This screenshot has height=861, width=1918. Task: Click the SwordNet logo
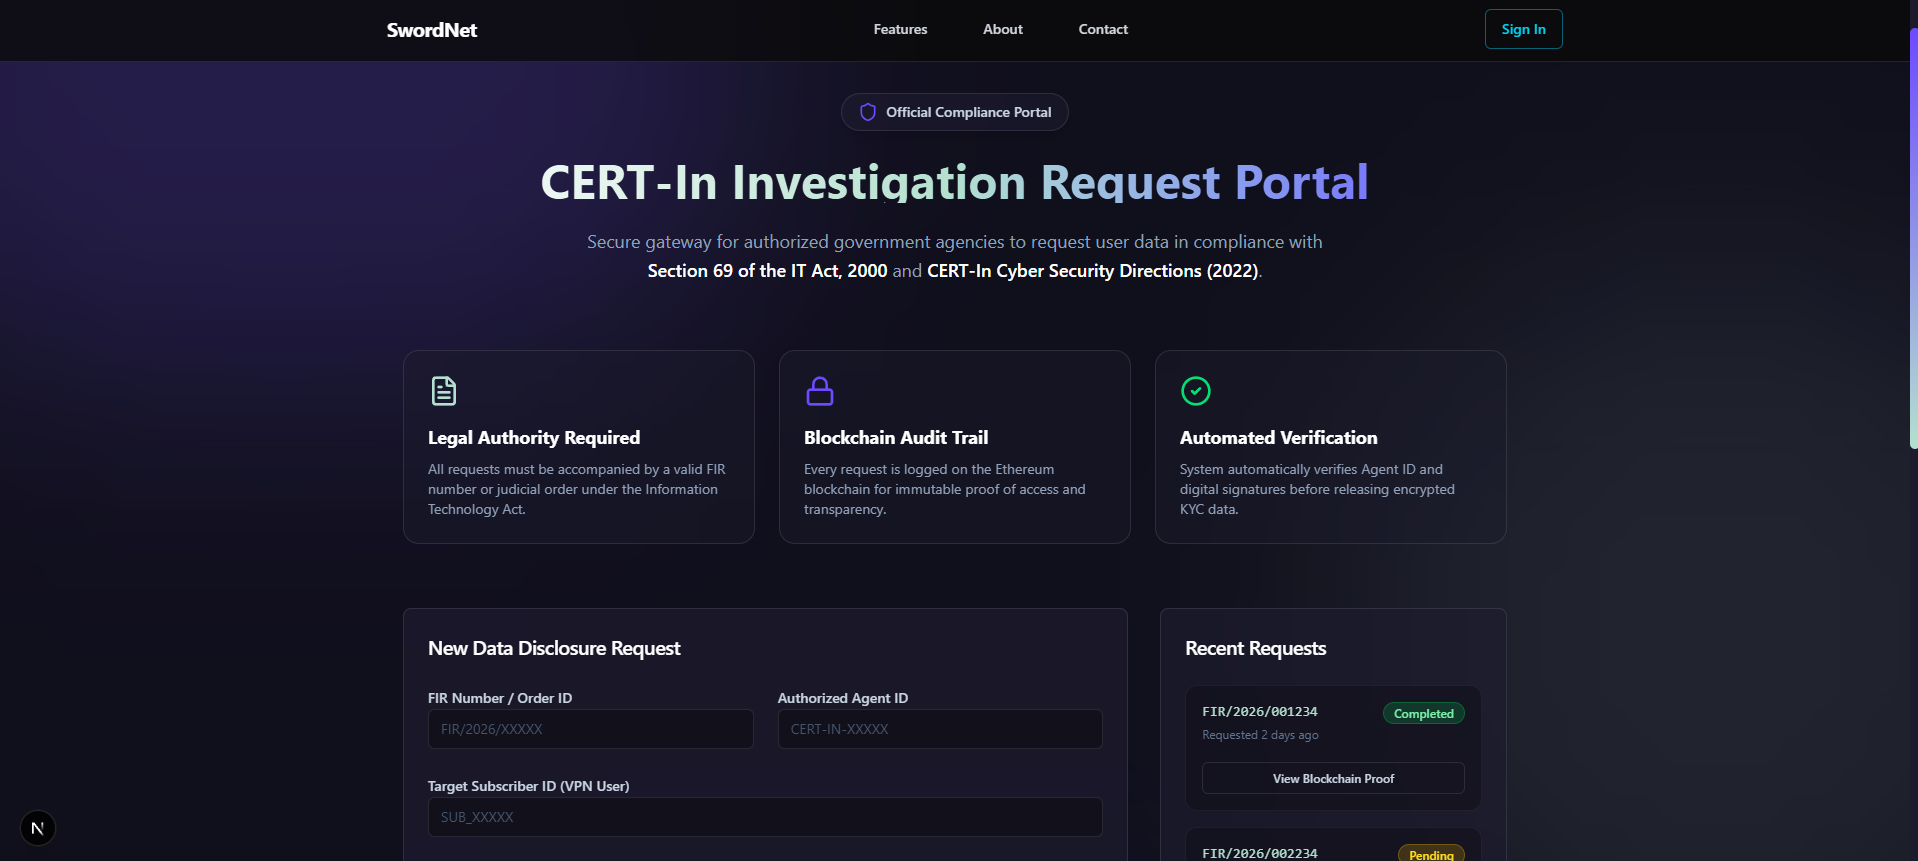431,30
